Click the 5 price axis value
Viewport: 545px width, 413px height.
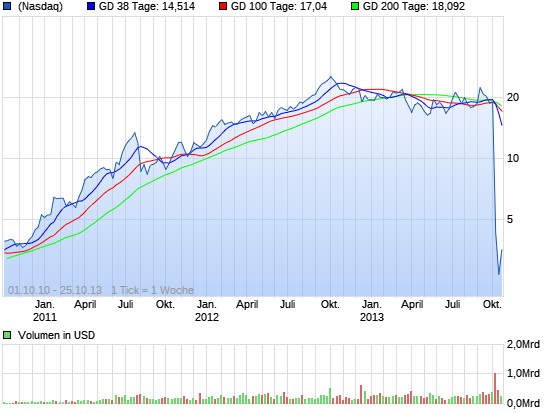coord(510,219)
